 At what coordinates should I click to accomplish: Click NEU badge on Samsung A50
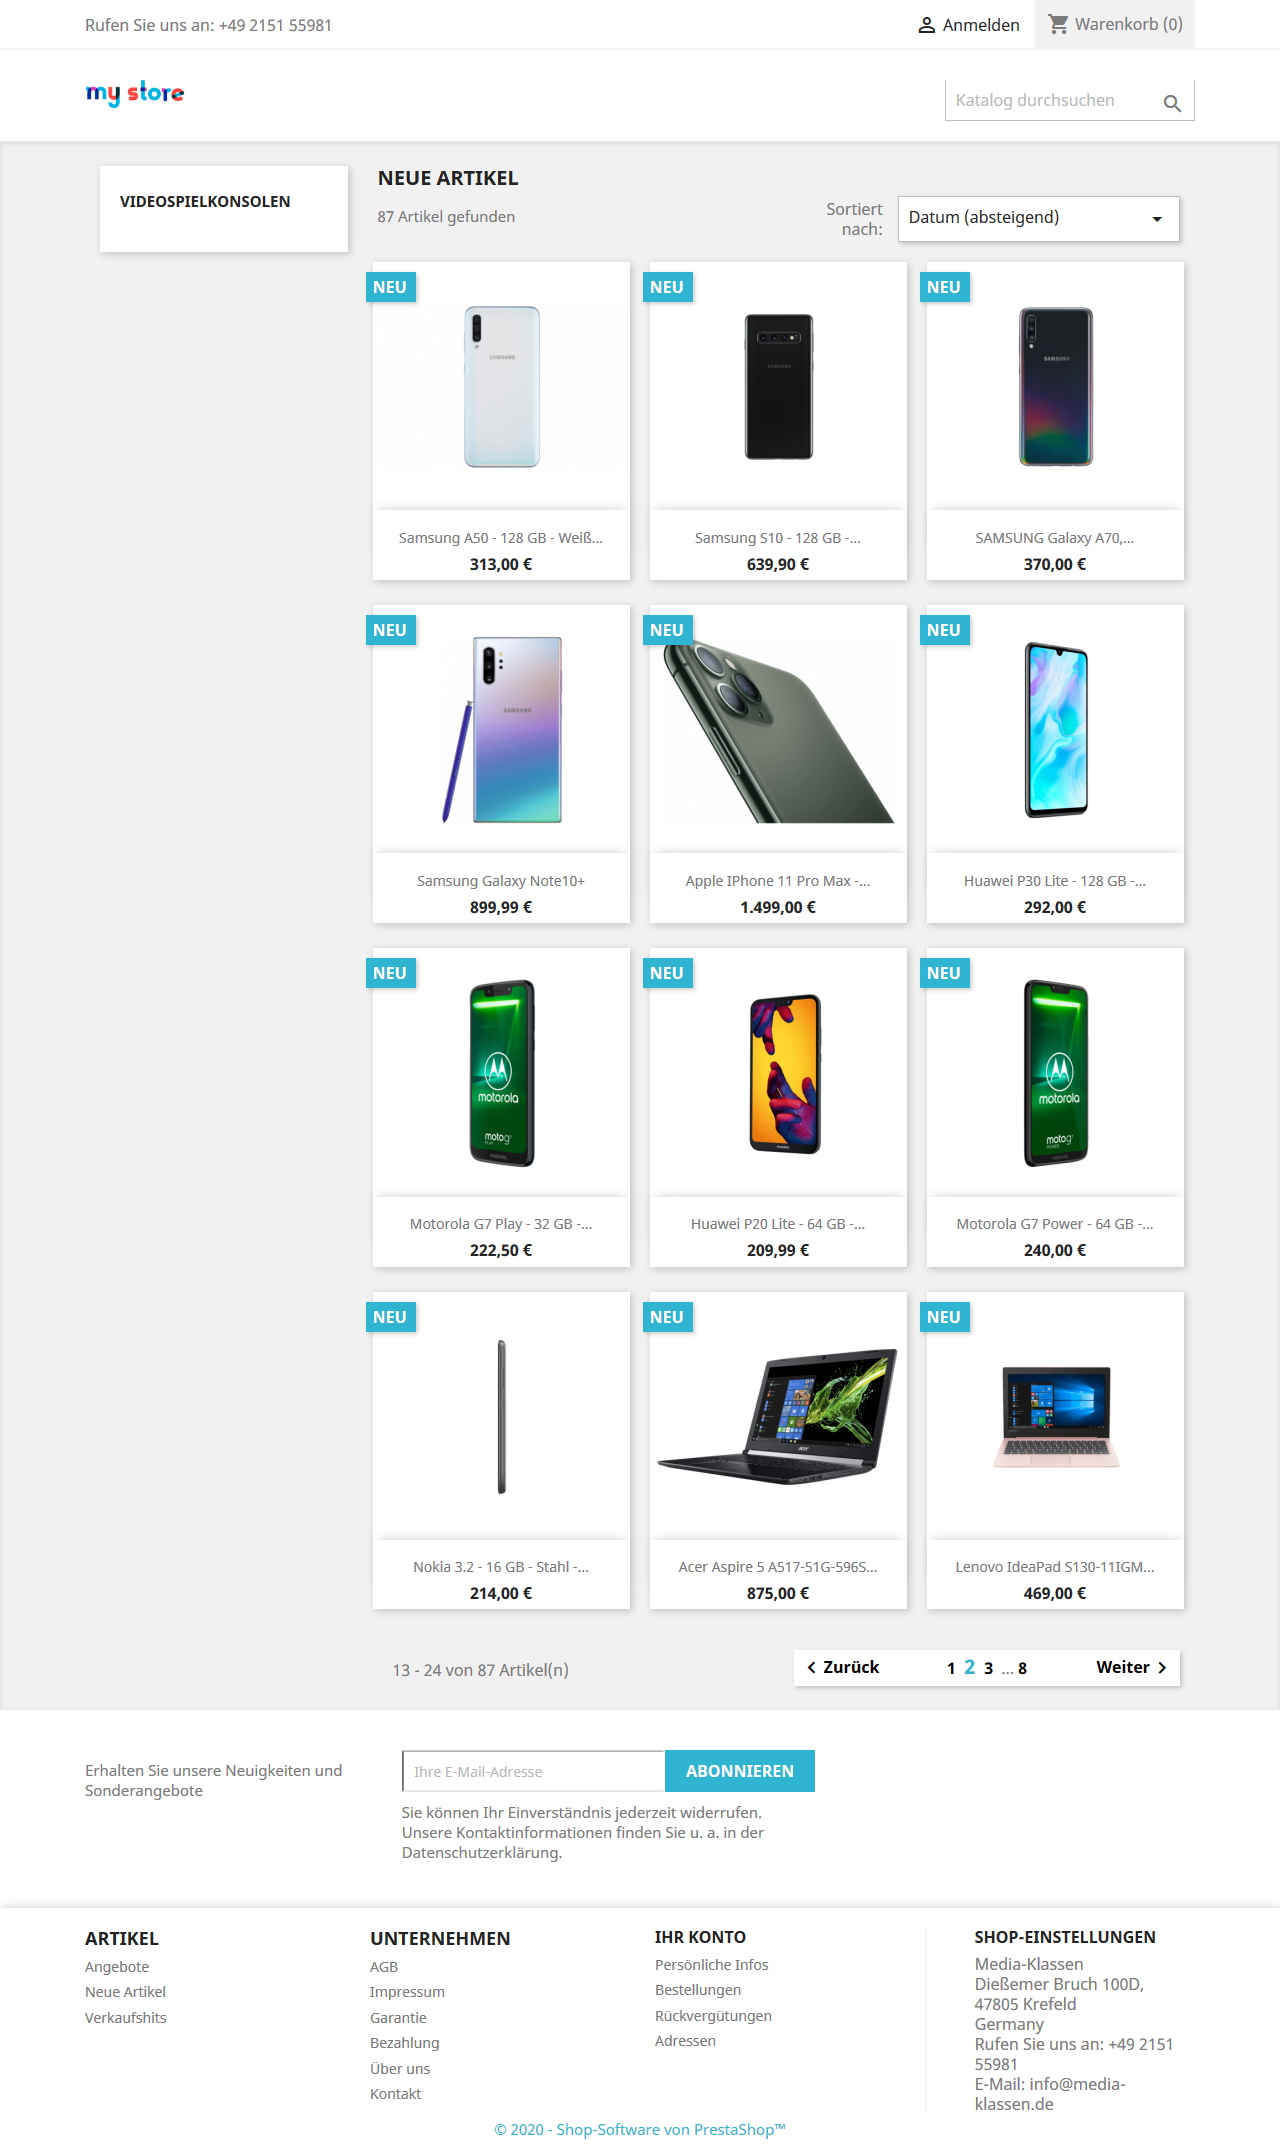point(390,287)
